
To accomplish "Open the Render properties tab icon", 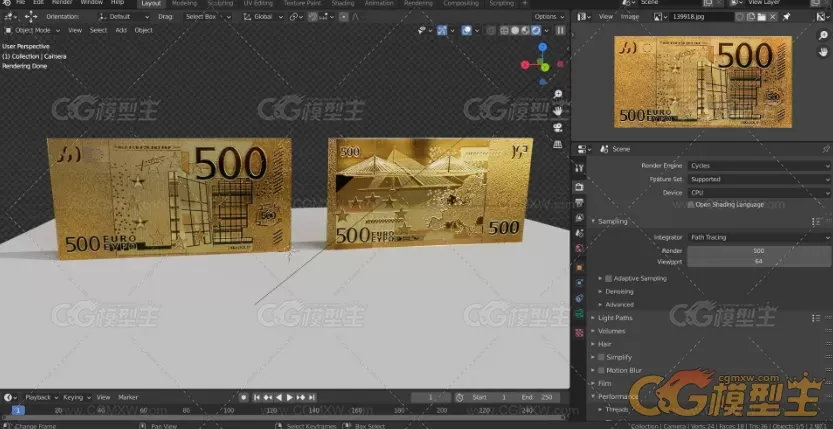I will [x=579, y=186].
